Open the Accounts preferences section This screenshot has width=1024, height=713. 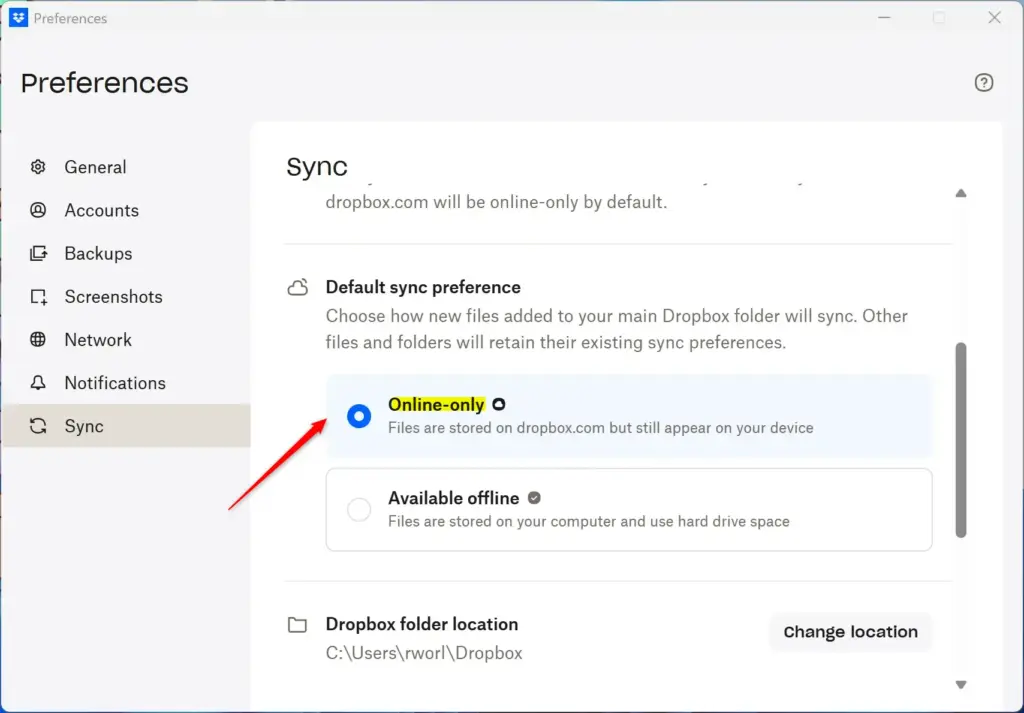click(126, 210)
